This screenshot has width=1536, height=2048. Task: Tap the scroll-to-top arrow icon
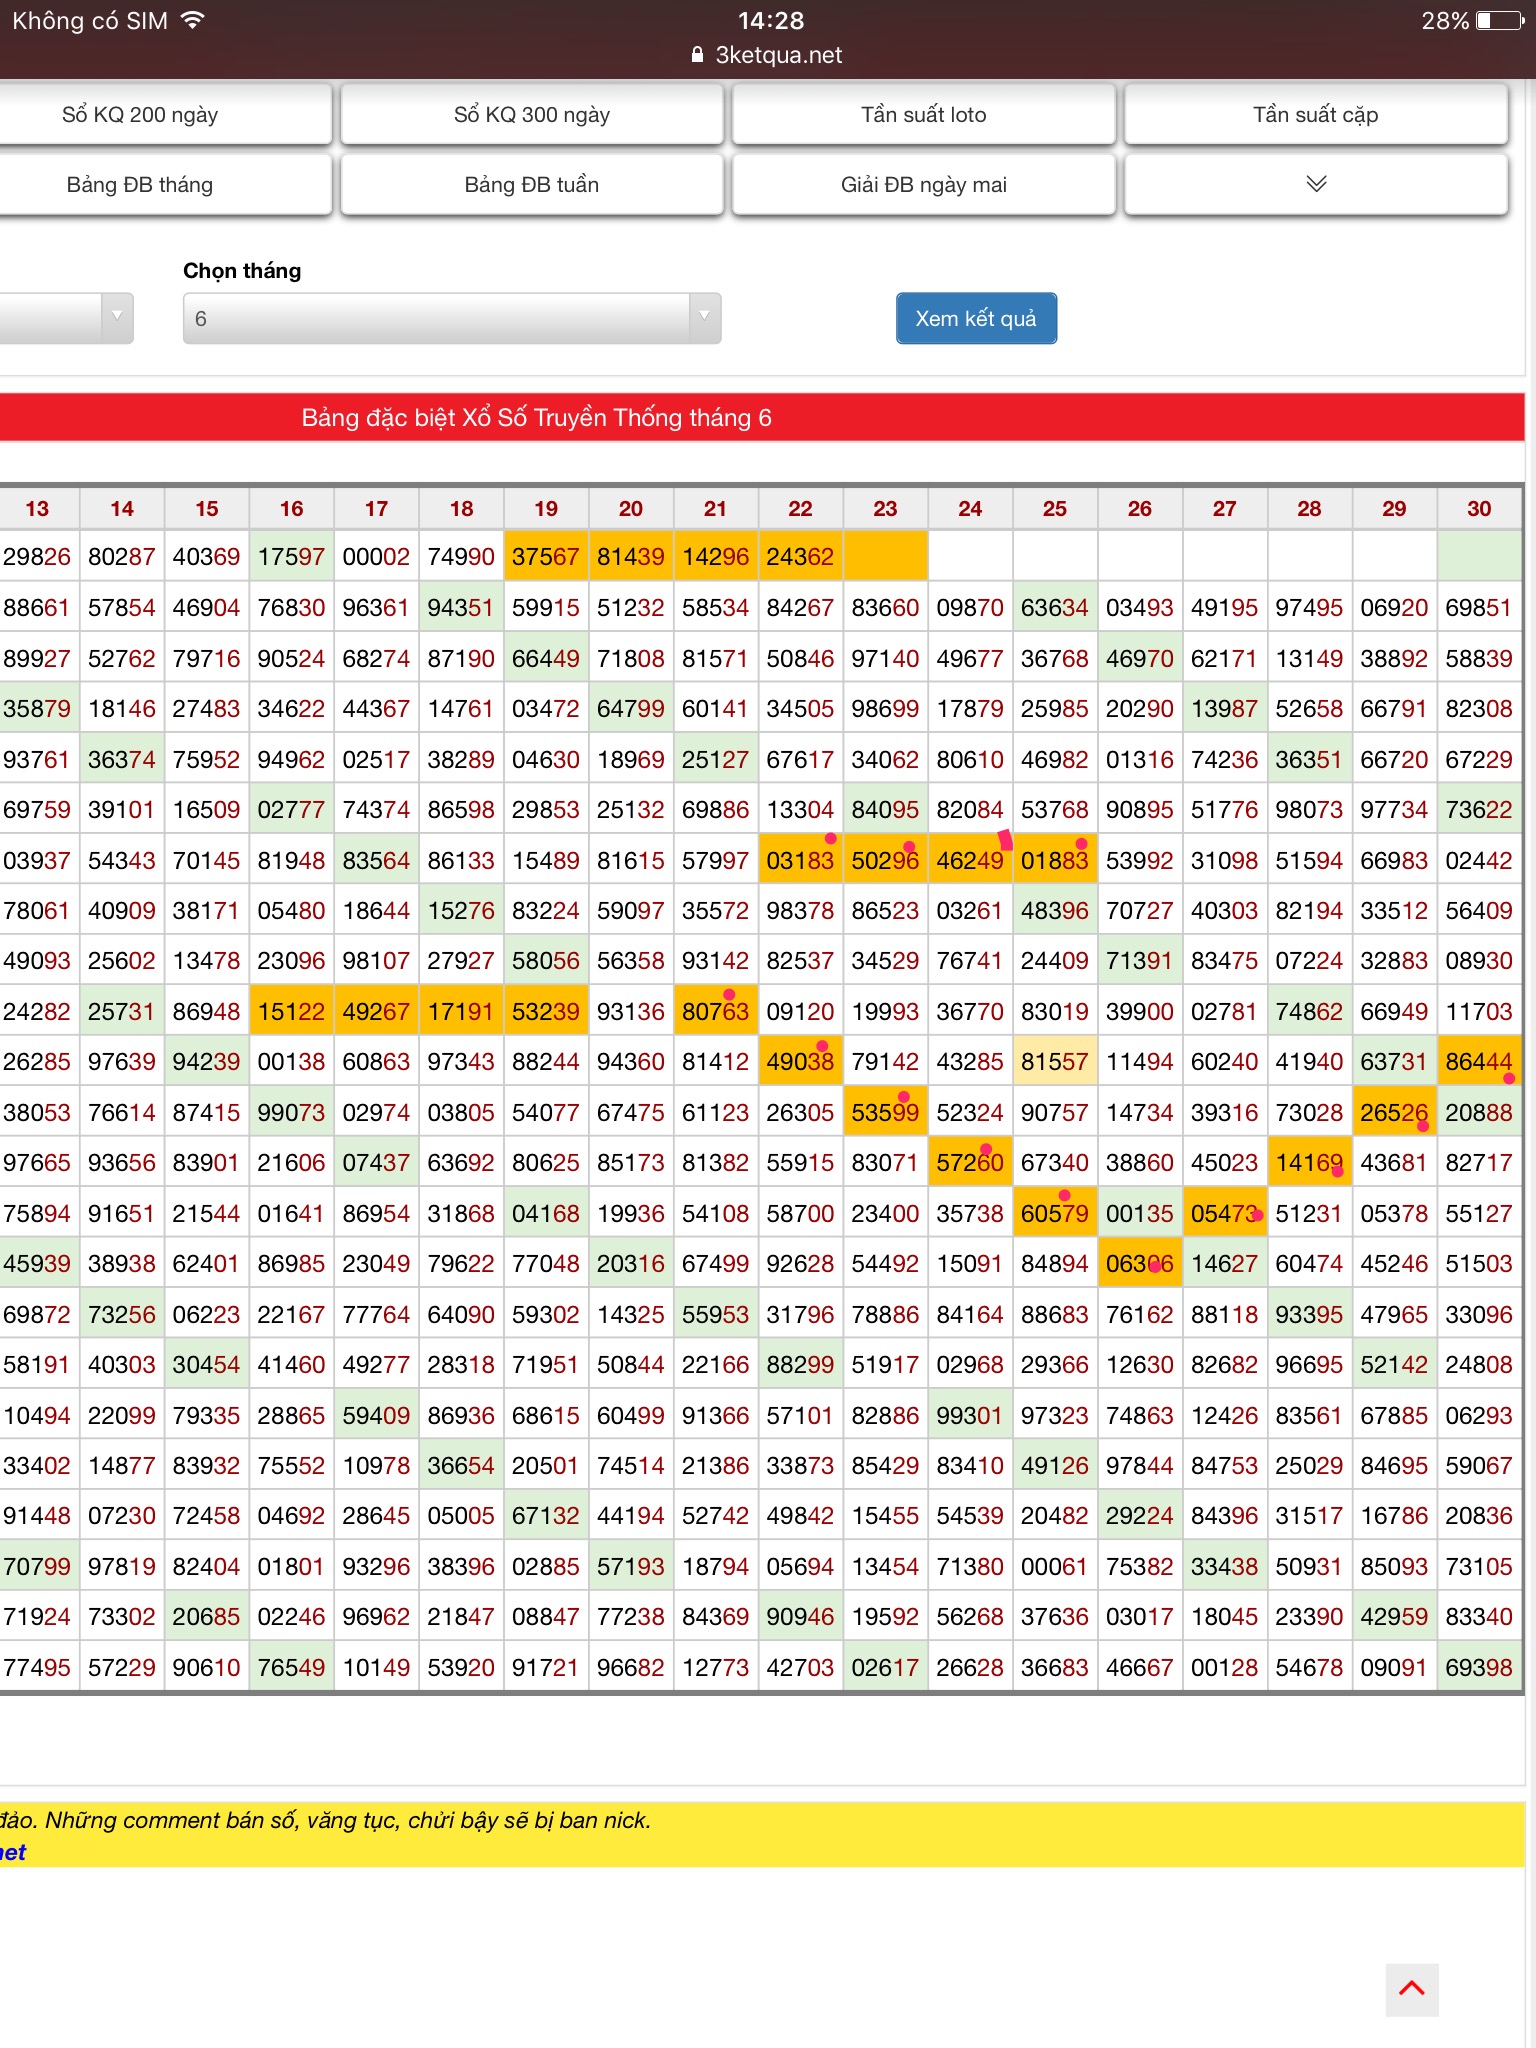tap(1411, 1988)
